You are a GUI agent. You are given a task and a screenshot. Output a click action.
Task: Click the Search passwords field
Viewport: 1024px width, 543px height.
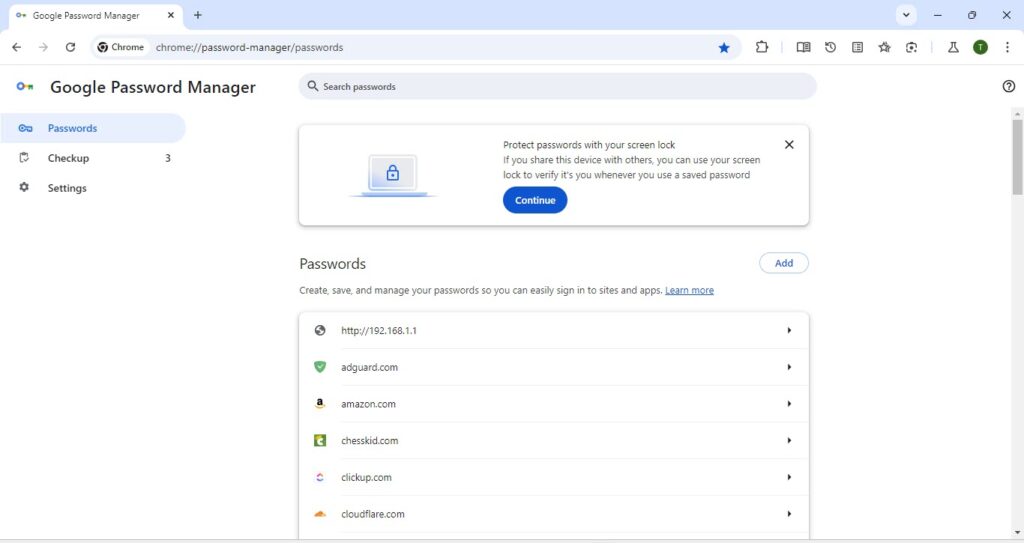pos(557,86)
